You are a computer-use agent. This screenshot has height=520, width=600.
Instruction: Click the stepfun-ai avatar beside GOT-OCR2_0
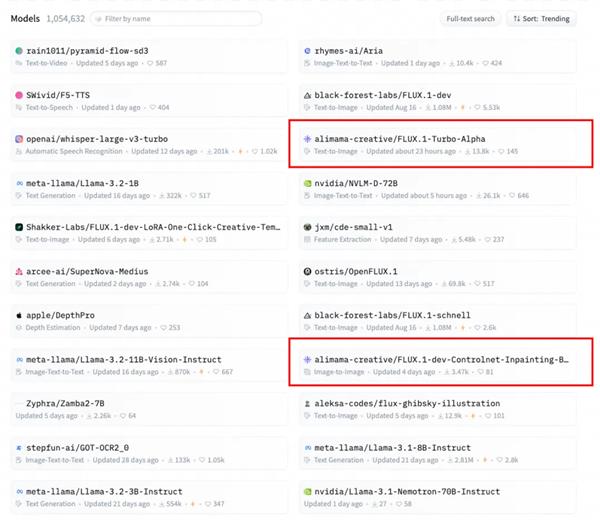click(19, 447)
